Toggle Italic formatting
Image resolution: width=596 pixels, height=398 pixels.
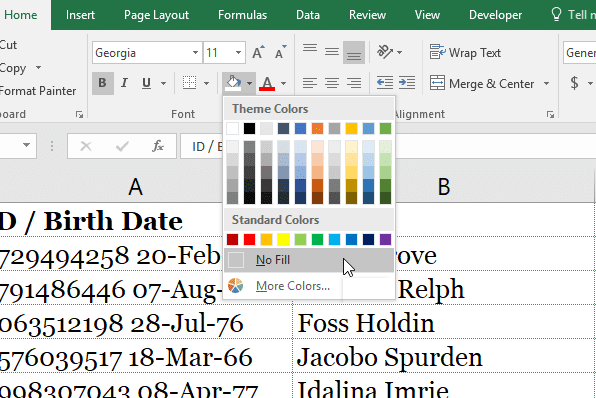click(x=124, y=83)
